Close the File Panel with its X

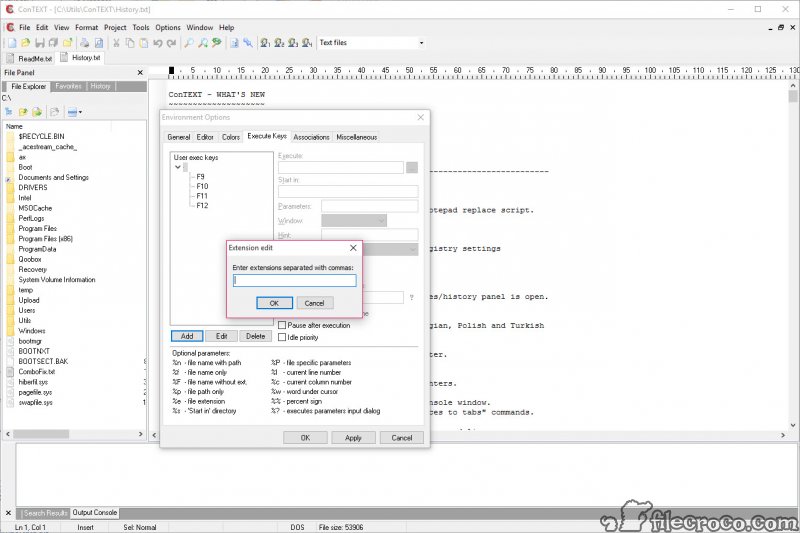pyautogui.click(x=140, y=73)
